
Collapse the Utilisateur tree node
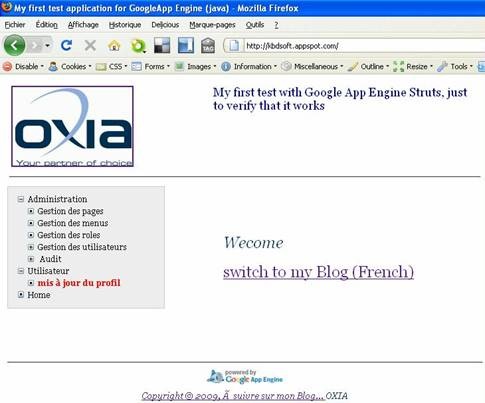[21, 271]
